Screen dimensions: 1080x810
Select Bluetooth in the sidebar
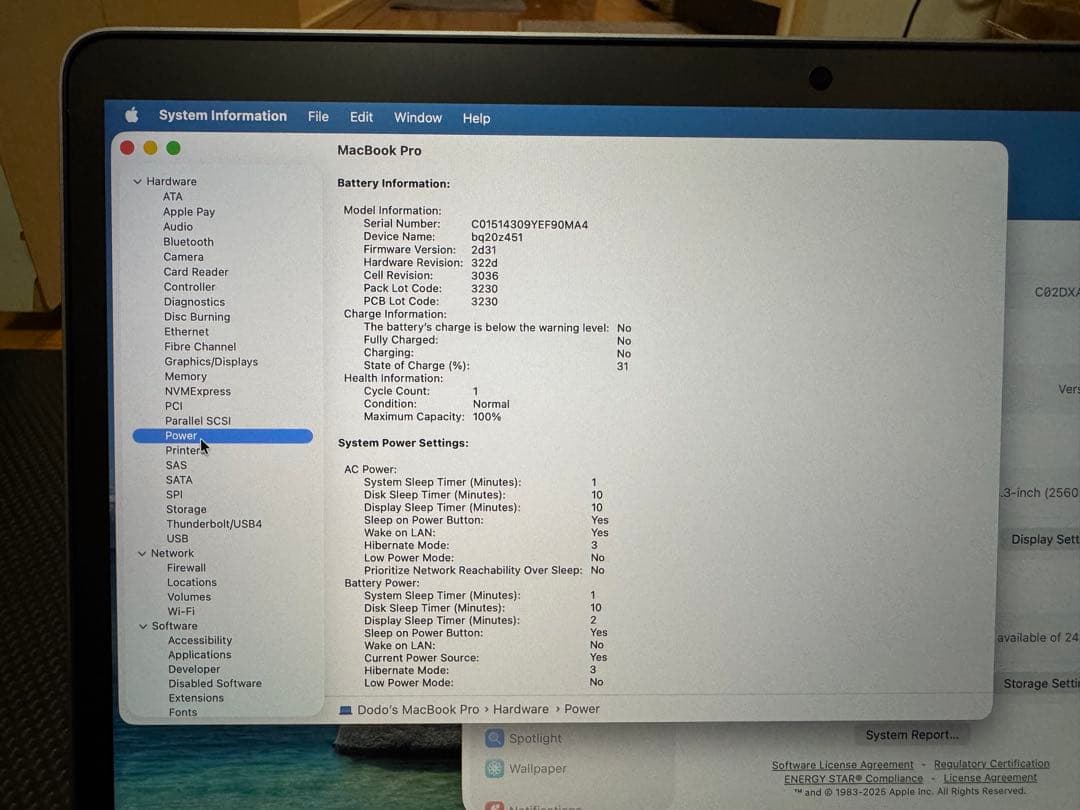point(188,241)
